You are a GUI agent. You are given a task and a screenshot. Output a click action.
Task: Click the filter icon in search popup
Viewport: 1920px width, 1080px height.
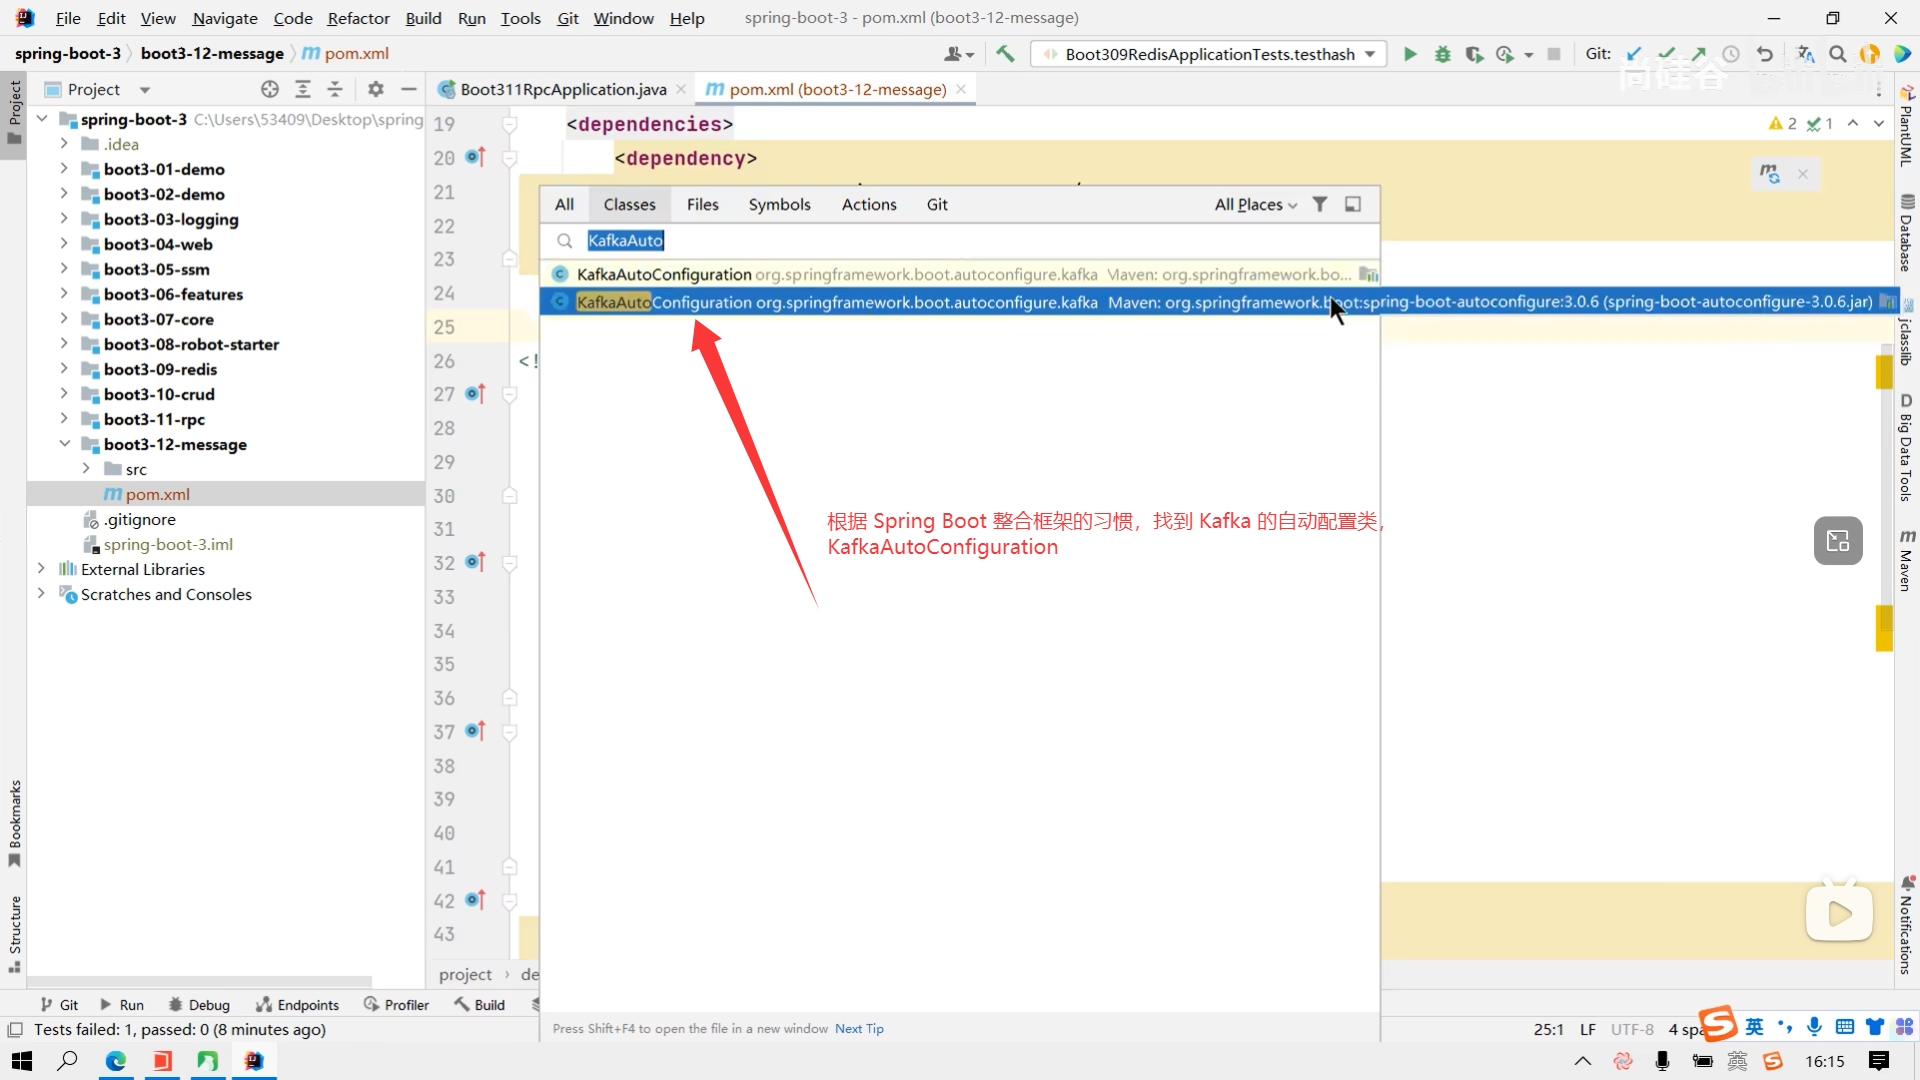(x=1320, y=204)
